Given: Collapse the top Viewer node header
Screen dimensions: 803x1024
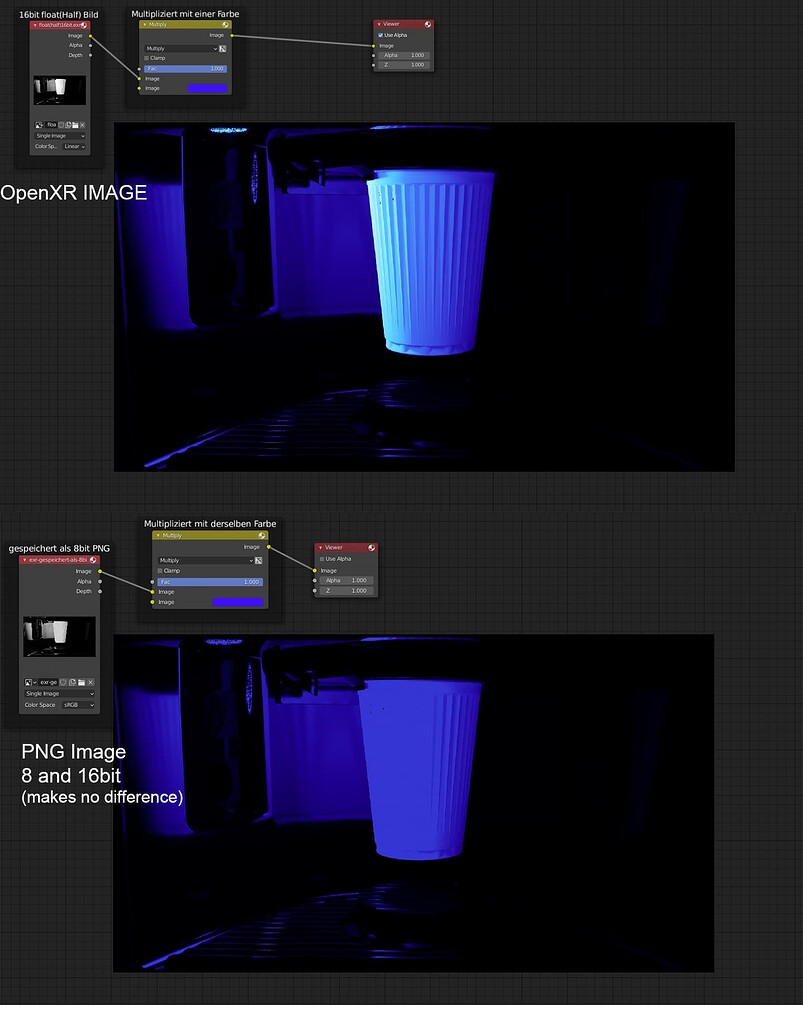Looking at the screenshot, I should tap(378, 23).
